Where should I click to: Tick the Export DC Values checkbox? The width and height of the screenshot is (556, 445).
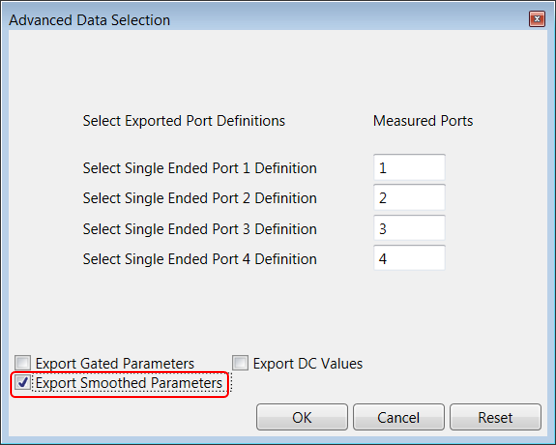(240, 363)
